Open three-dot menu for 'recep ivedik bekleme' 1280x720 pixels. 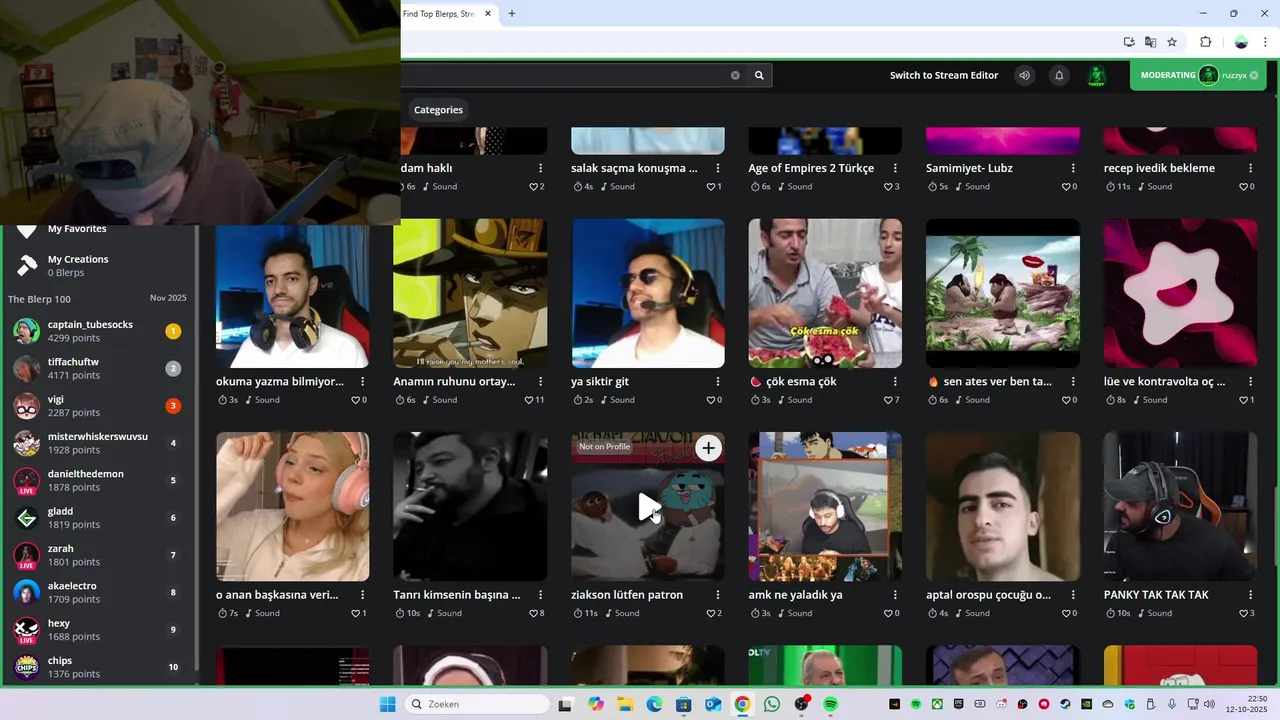1251,168
